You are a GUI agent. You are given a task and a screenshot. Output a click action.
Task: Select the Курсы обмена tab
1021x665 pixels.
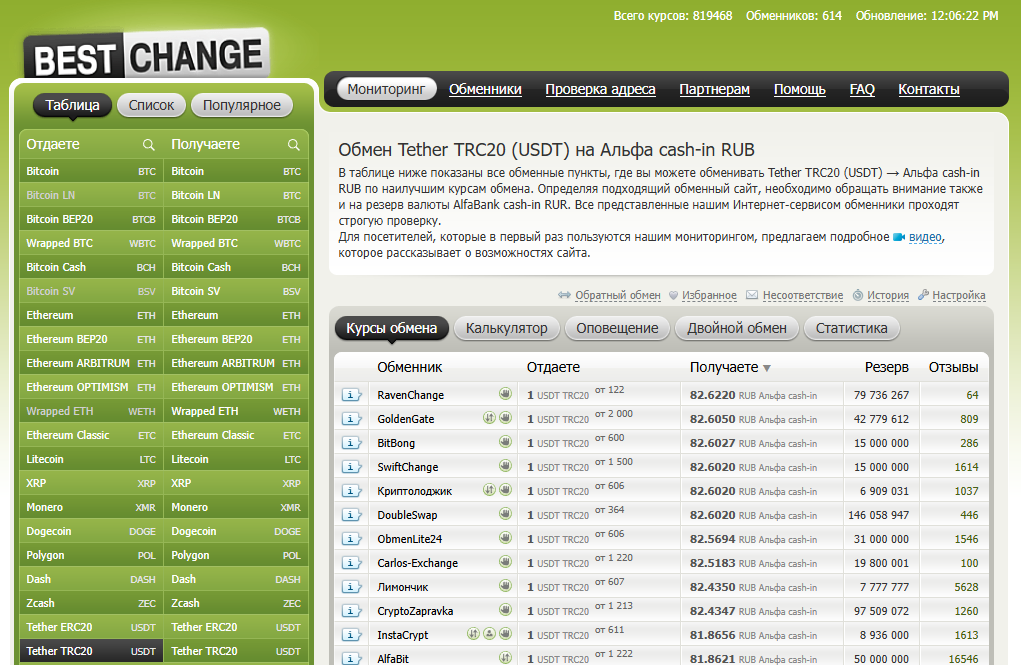391,328
